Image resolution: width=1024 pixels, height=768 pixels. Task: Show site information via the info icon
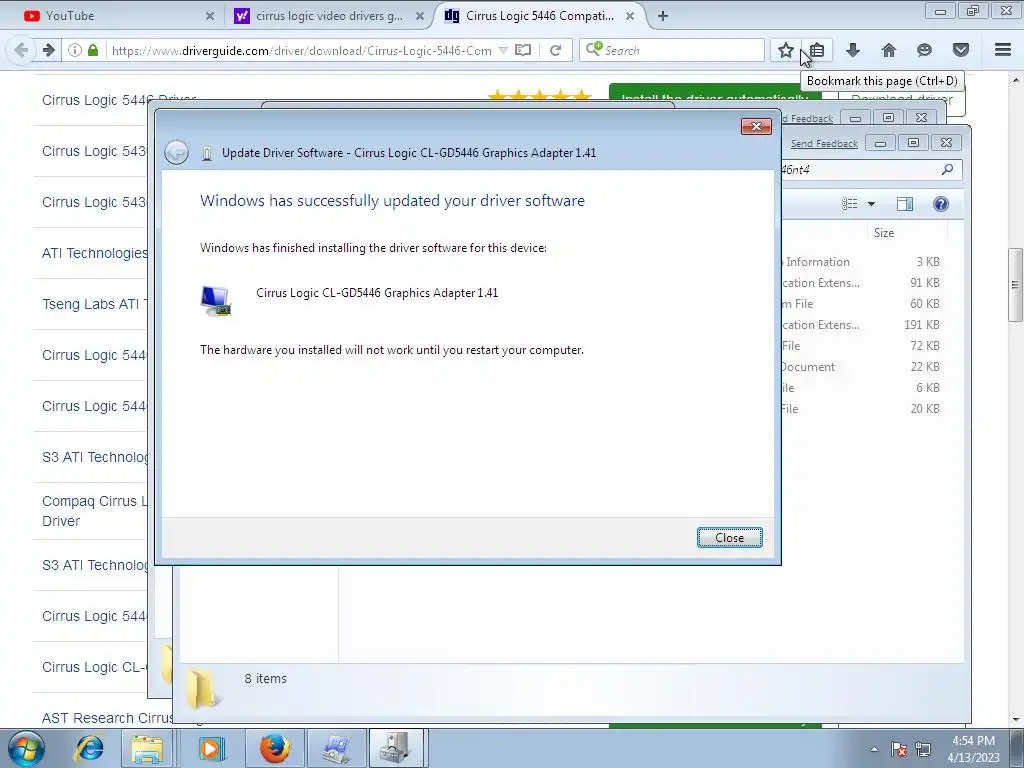click(75, 50)
